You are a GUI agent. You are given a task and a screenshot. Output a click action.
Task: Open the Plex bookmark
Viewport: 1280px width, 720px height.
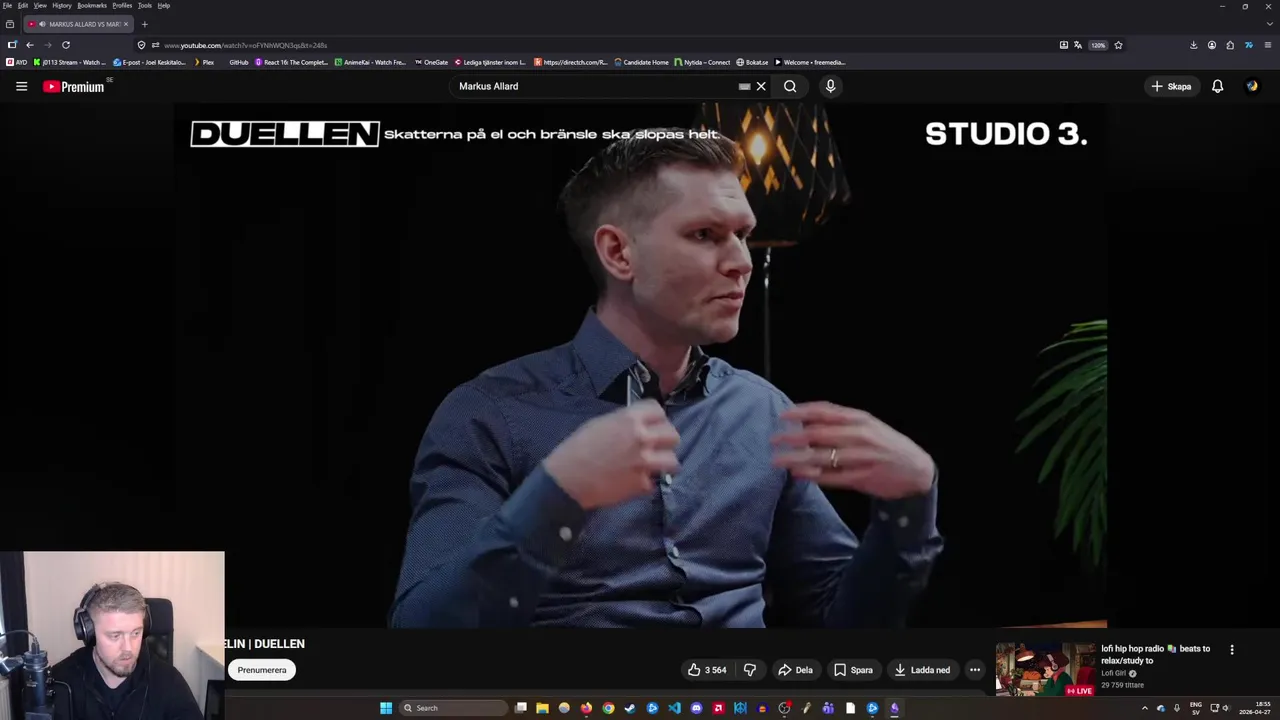click(203, 62)
